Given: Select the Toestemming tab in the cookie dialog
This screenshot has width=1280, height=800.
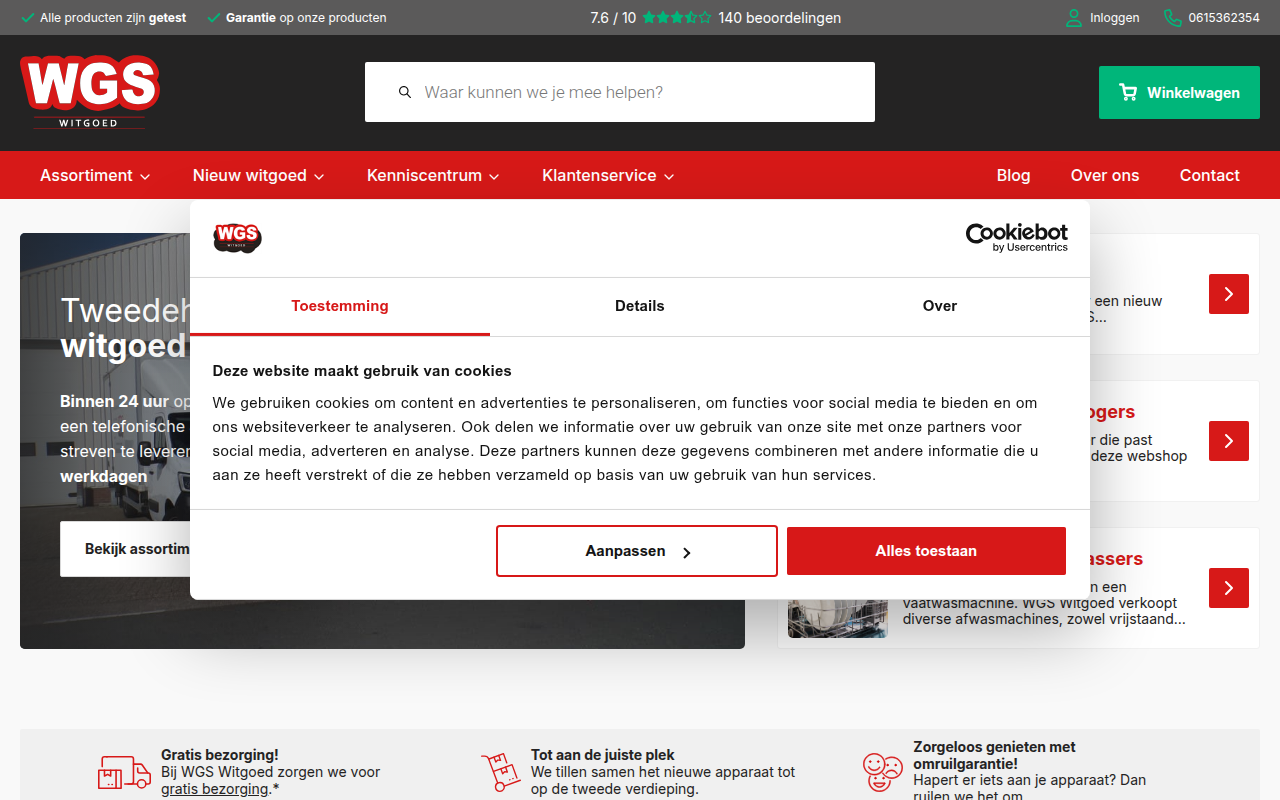Looking at the screenshot, I should [x=340, y=306].
